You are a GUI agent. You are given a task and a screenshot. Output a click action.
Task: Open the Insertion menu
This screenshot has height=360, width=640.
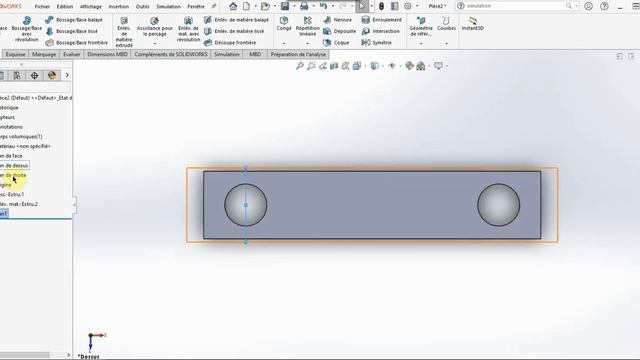(x=118, y=7)
